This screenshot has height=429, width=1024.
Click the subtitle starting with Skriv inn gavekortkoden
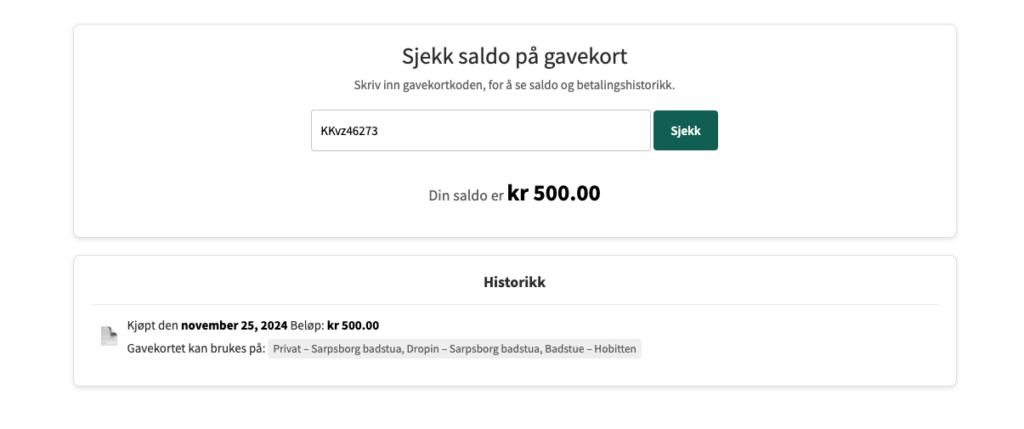click(x=514, y=85)
